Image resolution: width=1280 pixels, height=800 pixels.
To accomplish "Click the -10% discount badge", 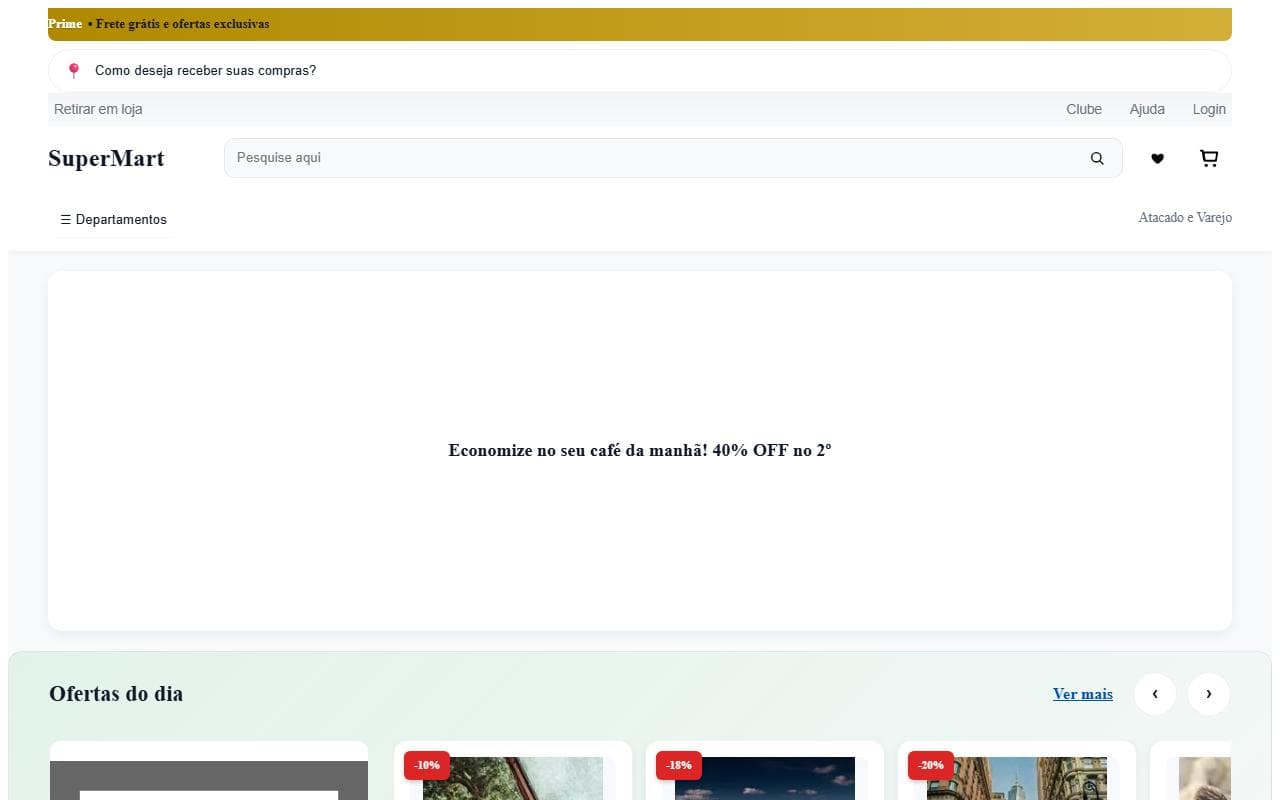I will click(x=427, y=765).
